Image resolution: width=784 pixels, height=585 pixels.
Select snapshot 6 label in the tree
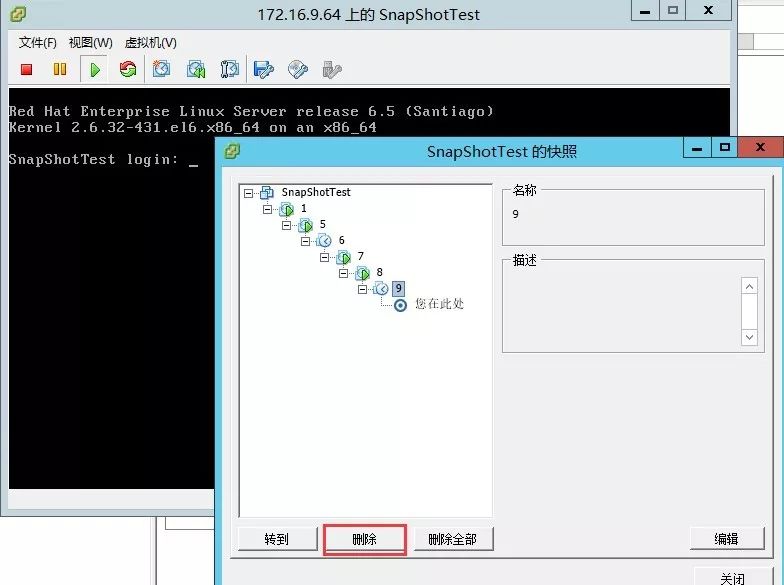pyautogui.click(x=342, y=240)
